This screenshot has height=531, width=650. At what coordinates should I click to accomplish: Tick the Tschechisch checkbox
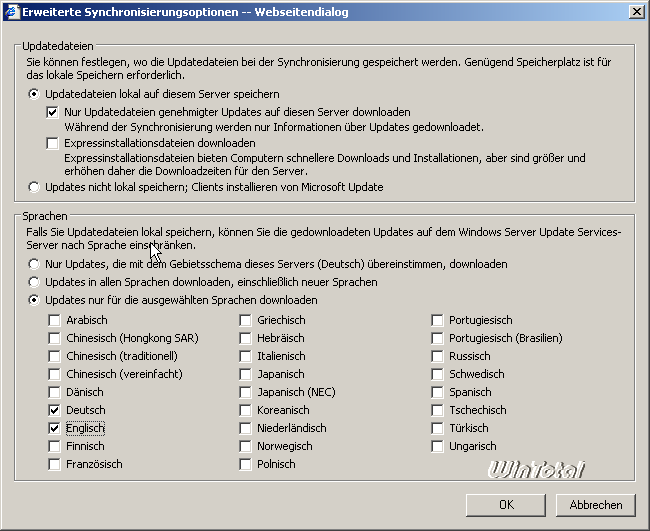click(437, 410)
